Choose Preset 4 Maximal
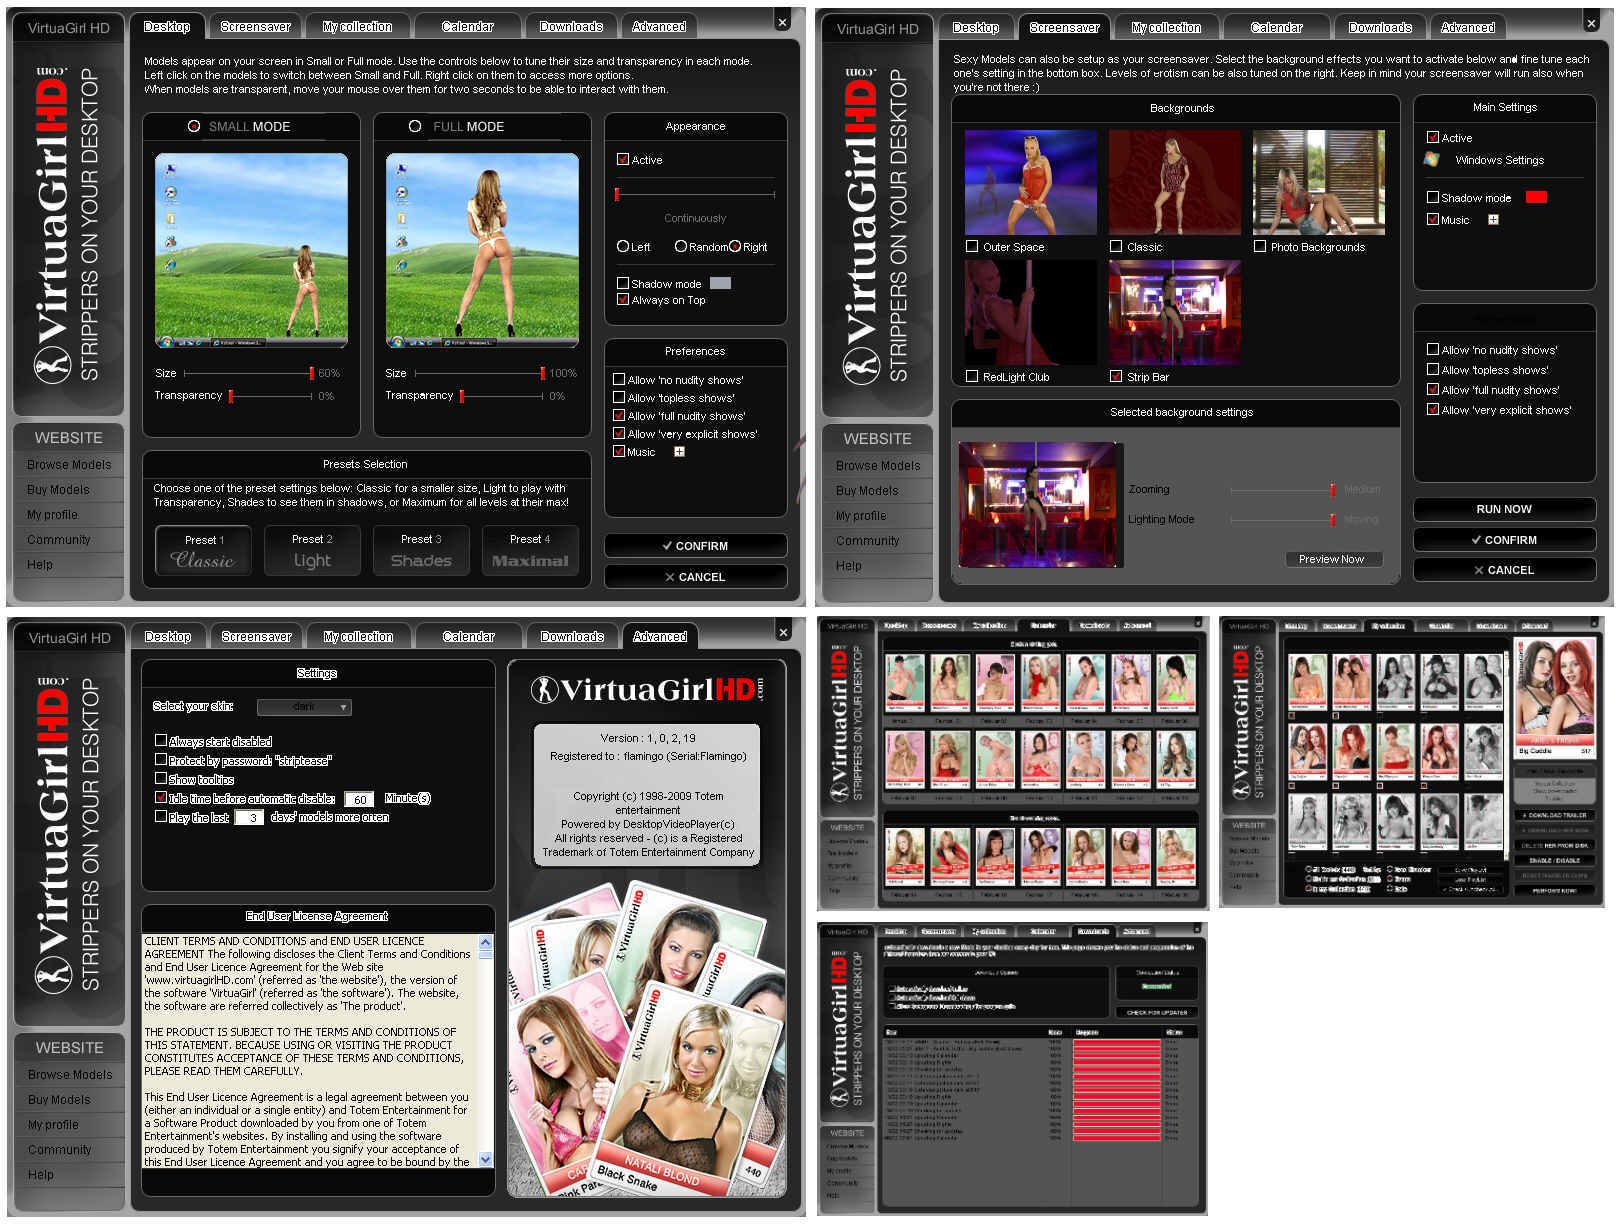The height and width of the screenshot is (1225, 1624). [x=530, y=551]
